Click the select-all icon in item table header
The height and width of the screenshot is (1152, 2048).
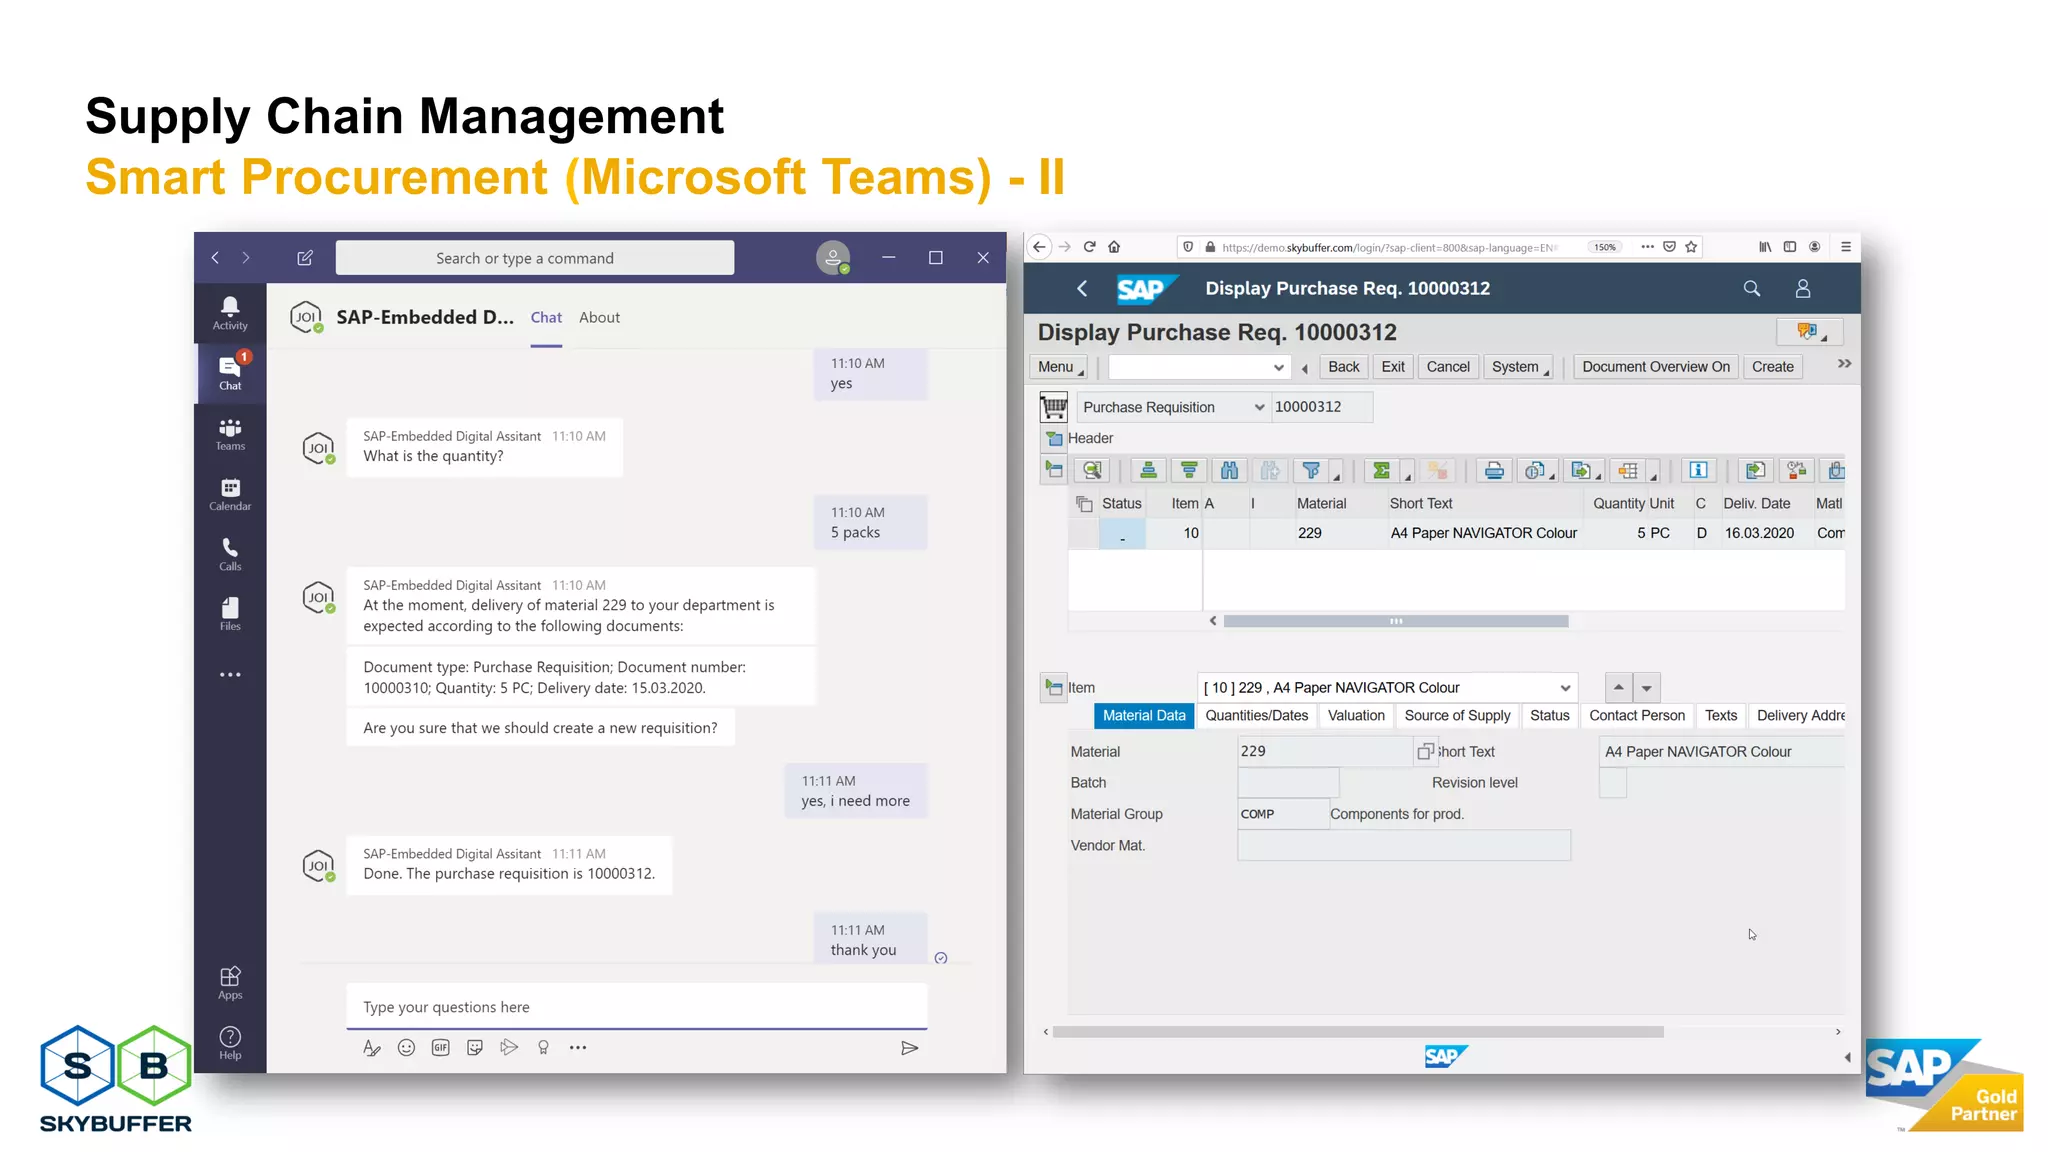click(1084, 504)
